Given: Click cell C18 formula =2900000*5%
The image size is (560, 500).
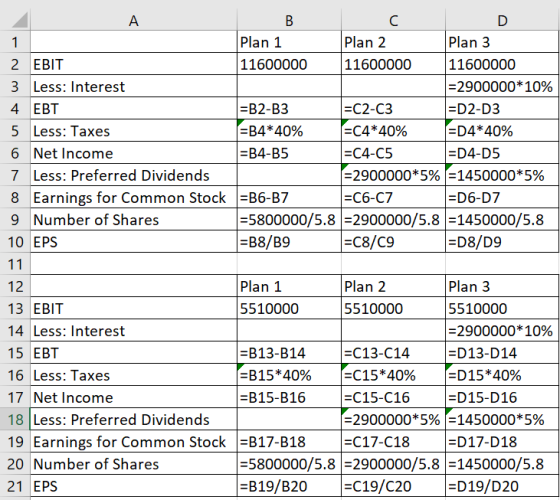Looking at the screenshot, I should (393, 419).
